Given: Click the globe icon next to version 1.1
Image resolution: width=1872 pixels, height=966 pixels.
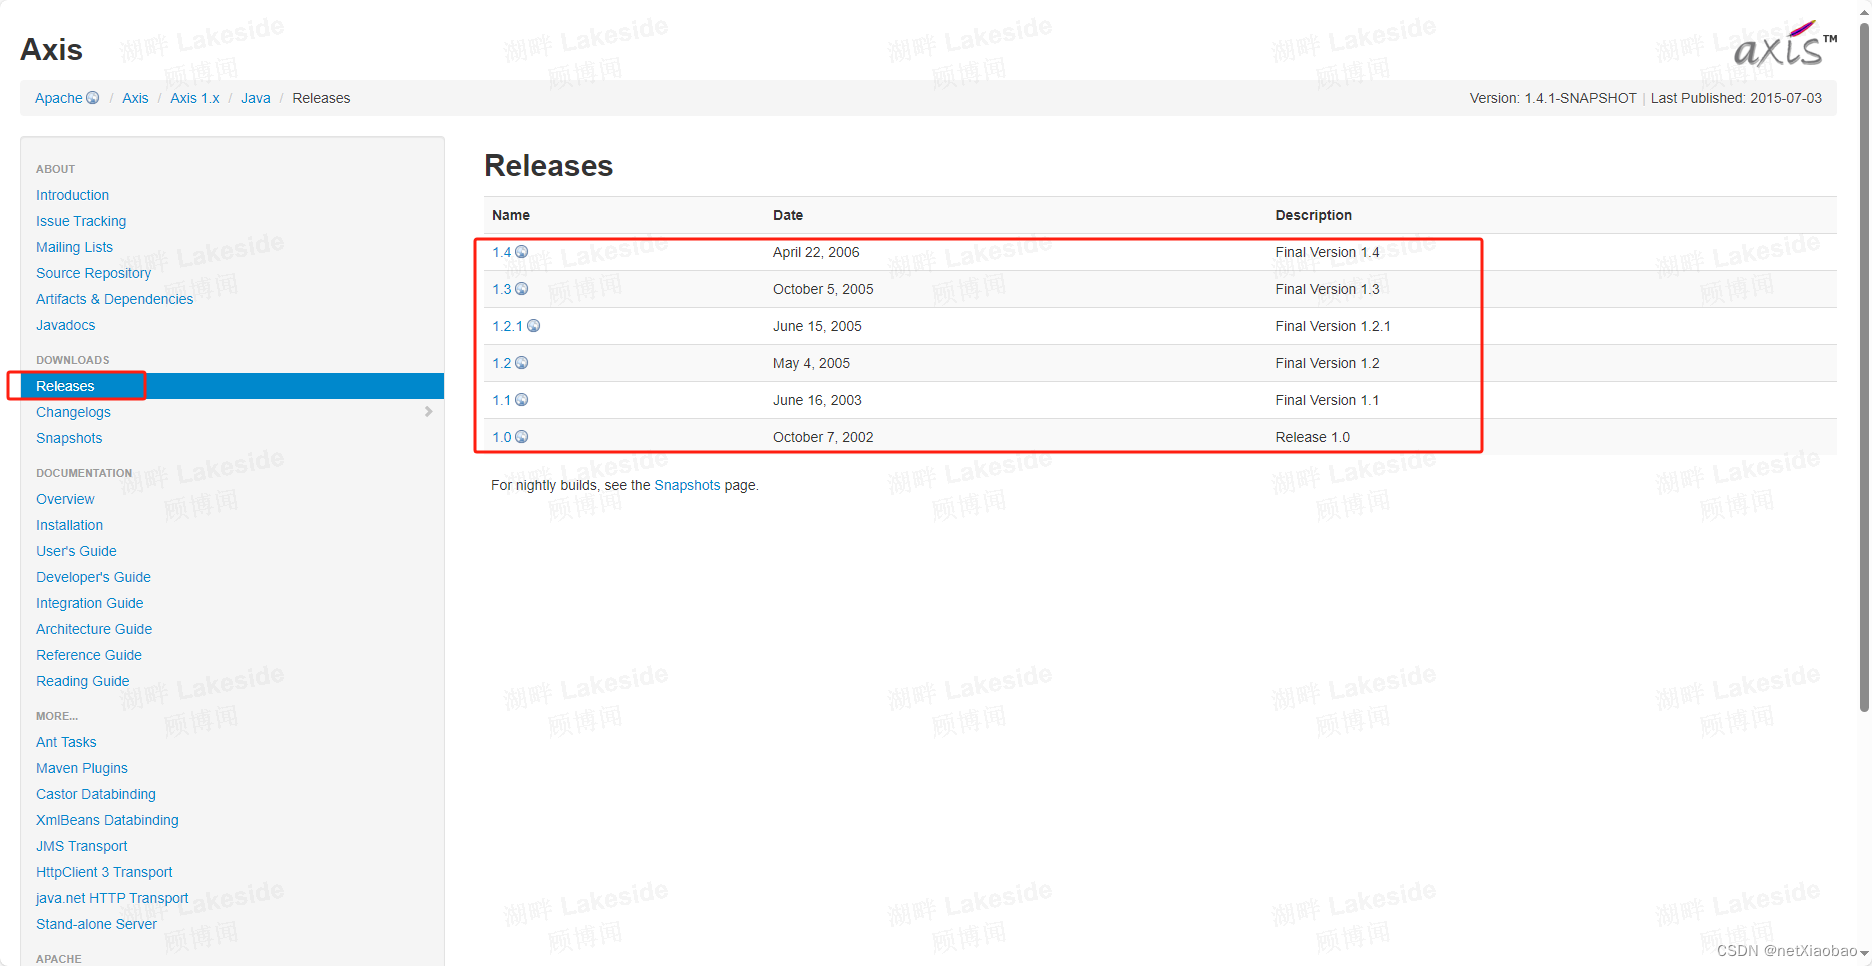Looking at the screenshot, I should click(522, 400).
